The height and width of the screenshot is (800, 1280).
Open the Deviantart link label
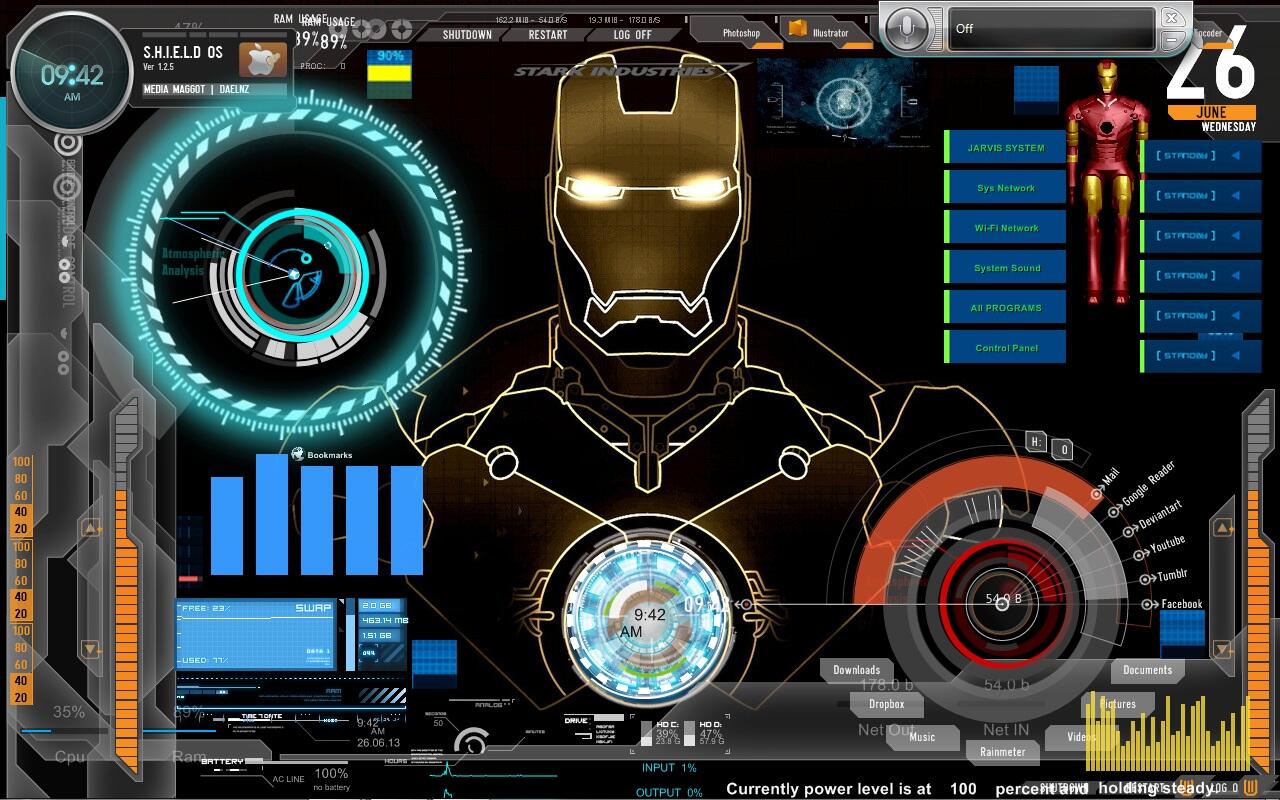point(1160,515)
